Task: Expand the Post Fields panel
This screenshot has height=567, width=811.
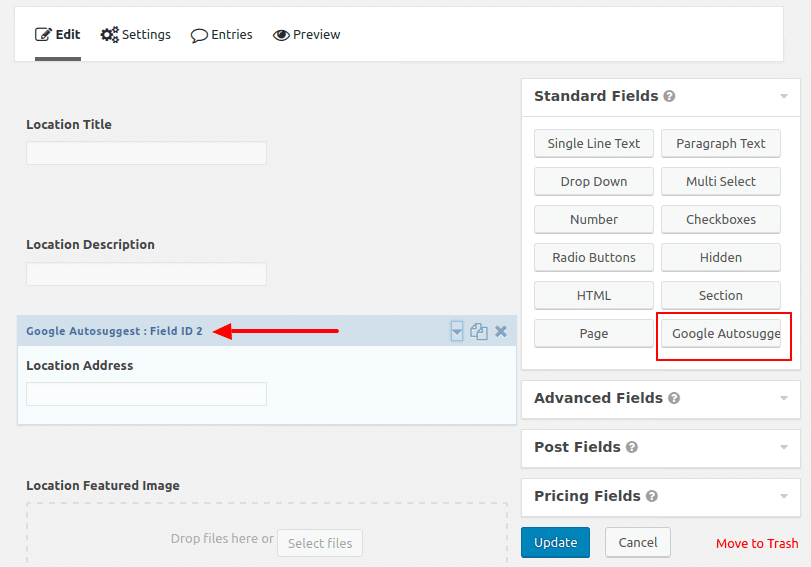Action: (783, 447)
